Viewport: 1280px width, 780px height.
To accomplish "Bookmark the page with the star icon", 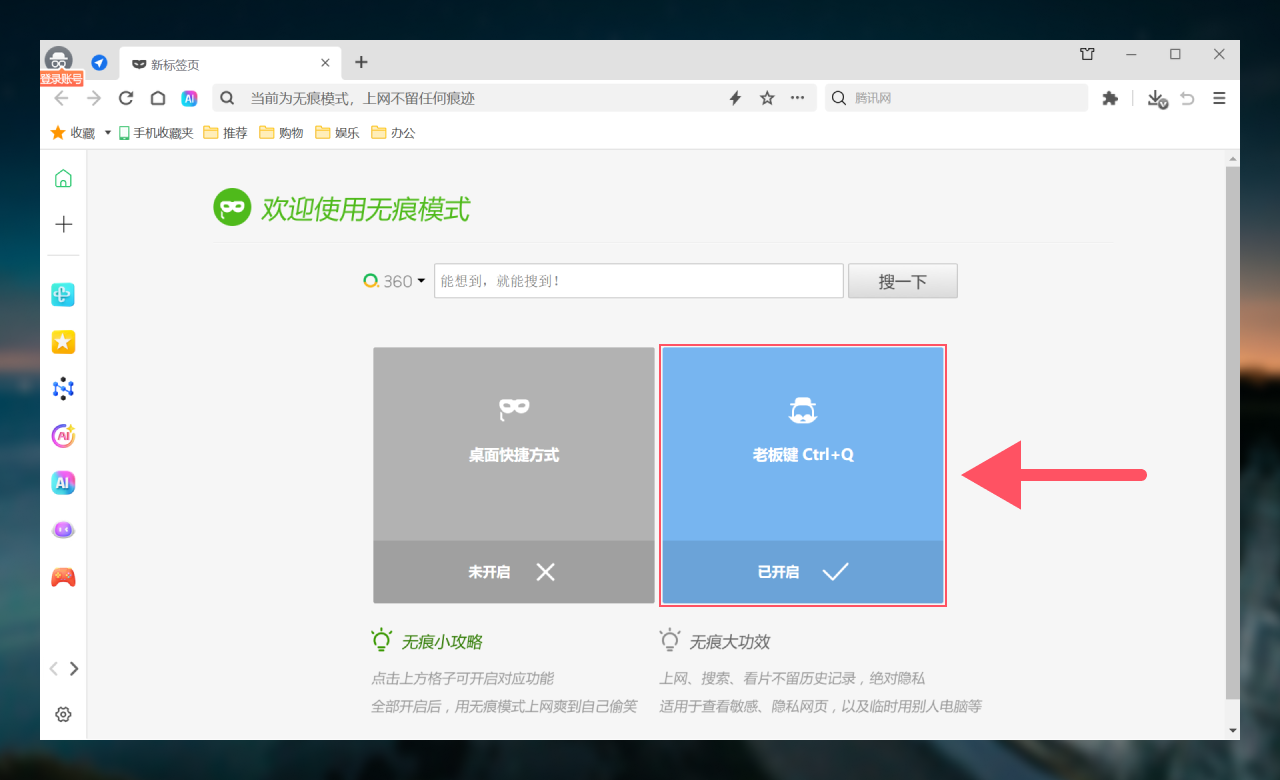I will (767, 98).
